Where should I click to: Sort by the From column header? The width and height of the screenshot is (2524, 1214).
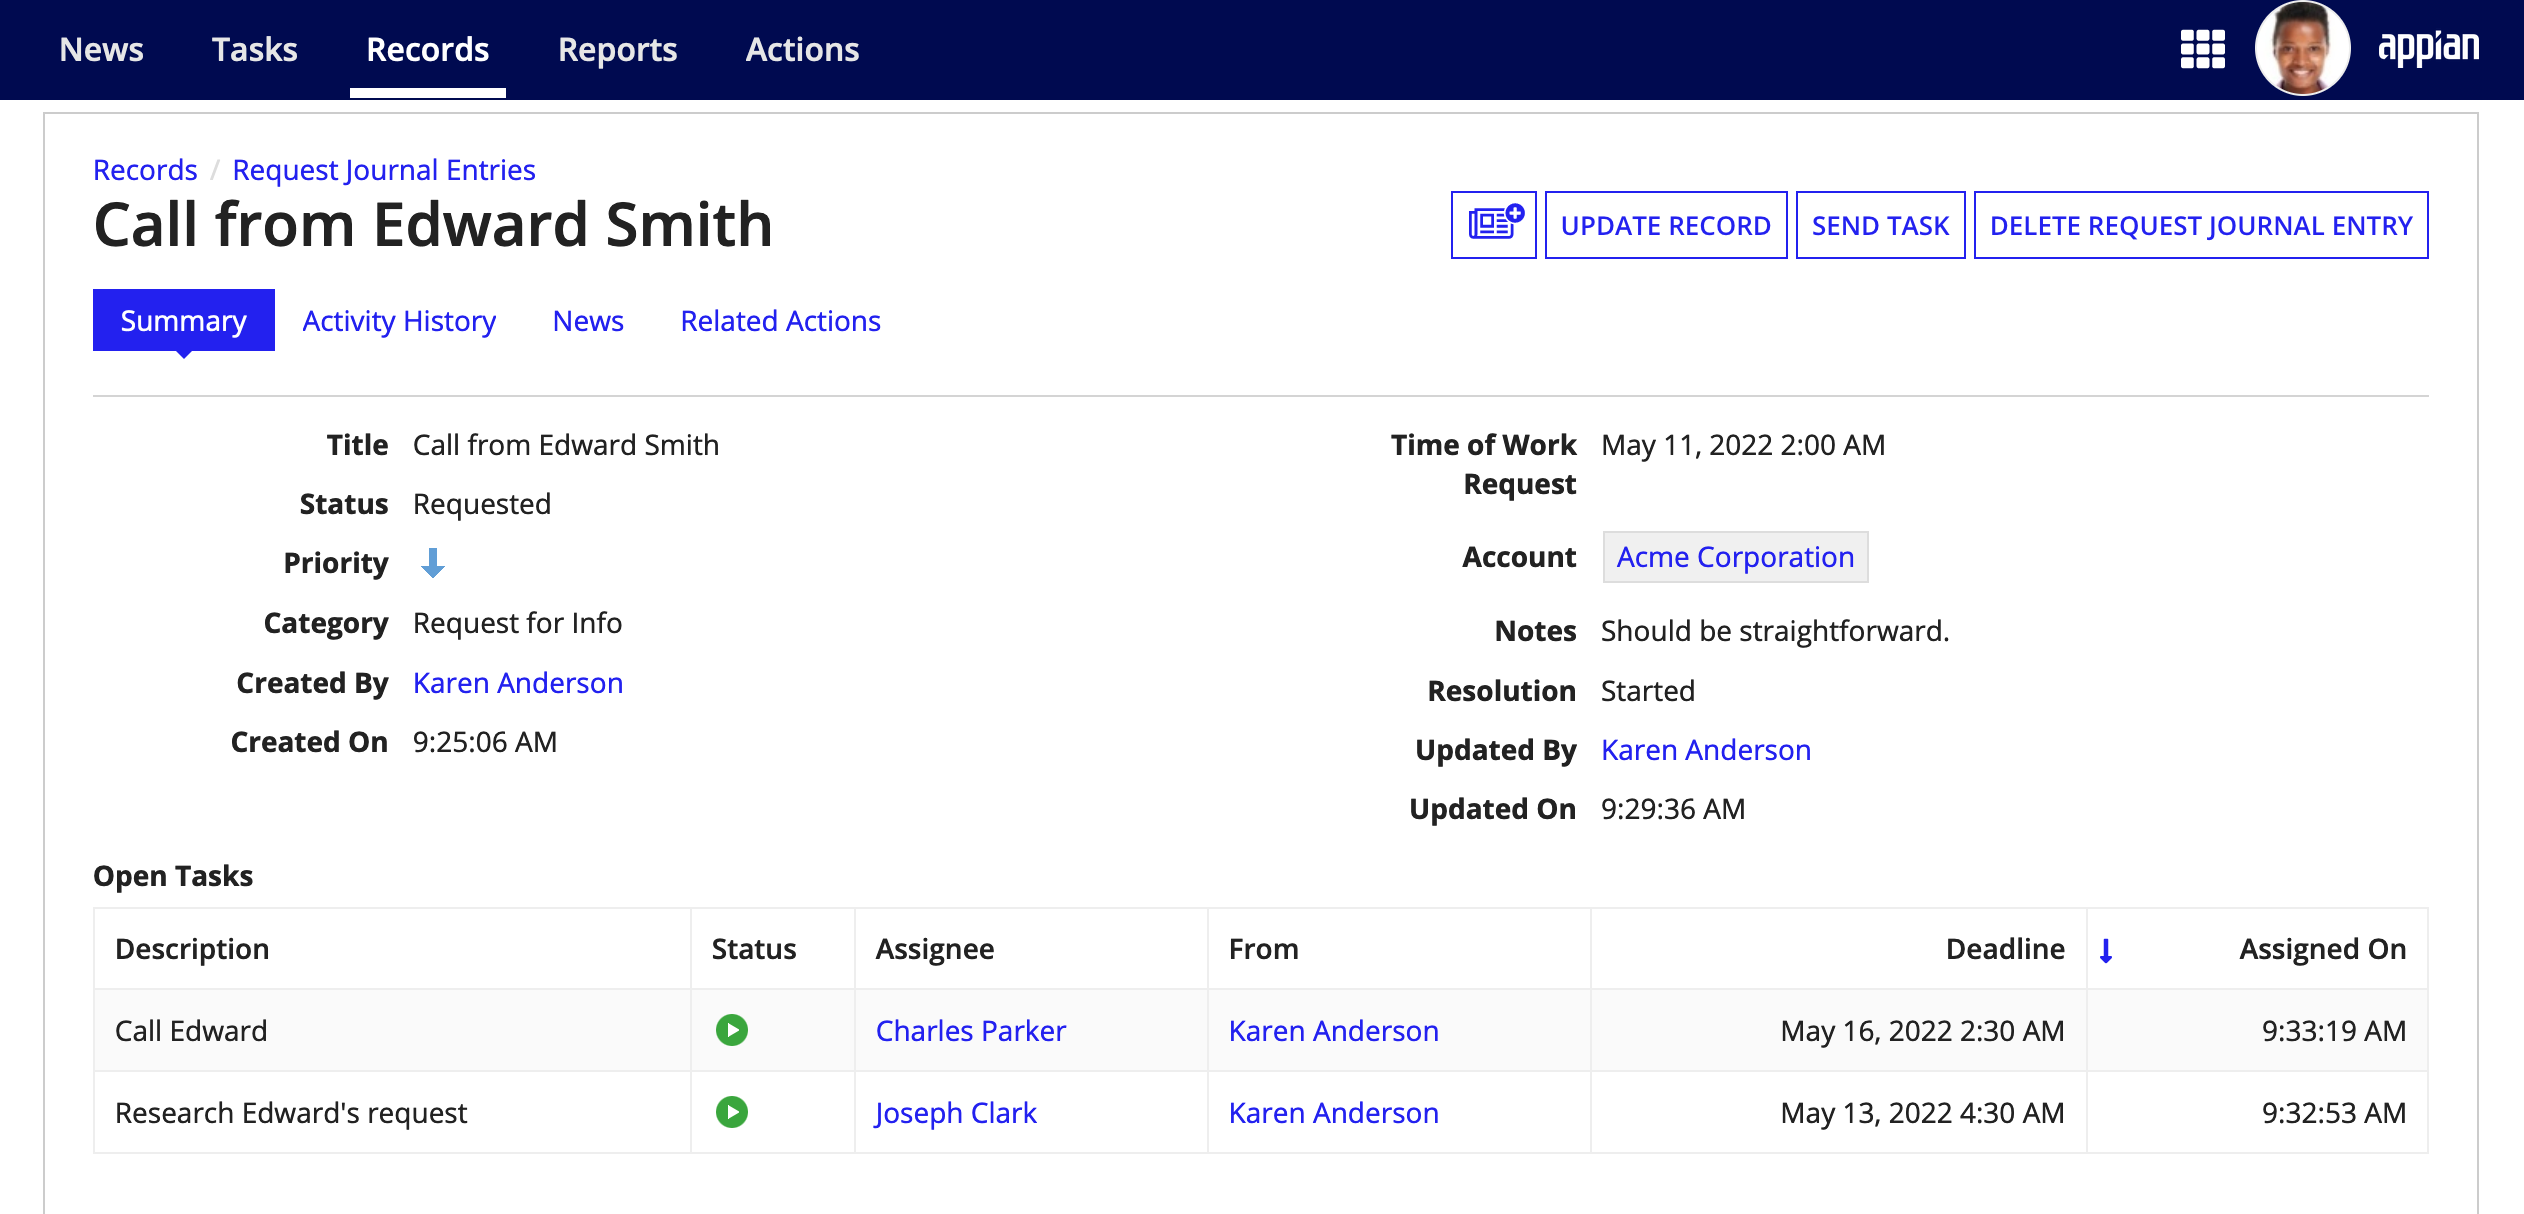1263,949
